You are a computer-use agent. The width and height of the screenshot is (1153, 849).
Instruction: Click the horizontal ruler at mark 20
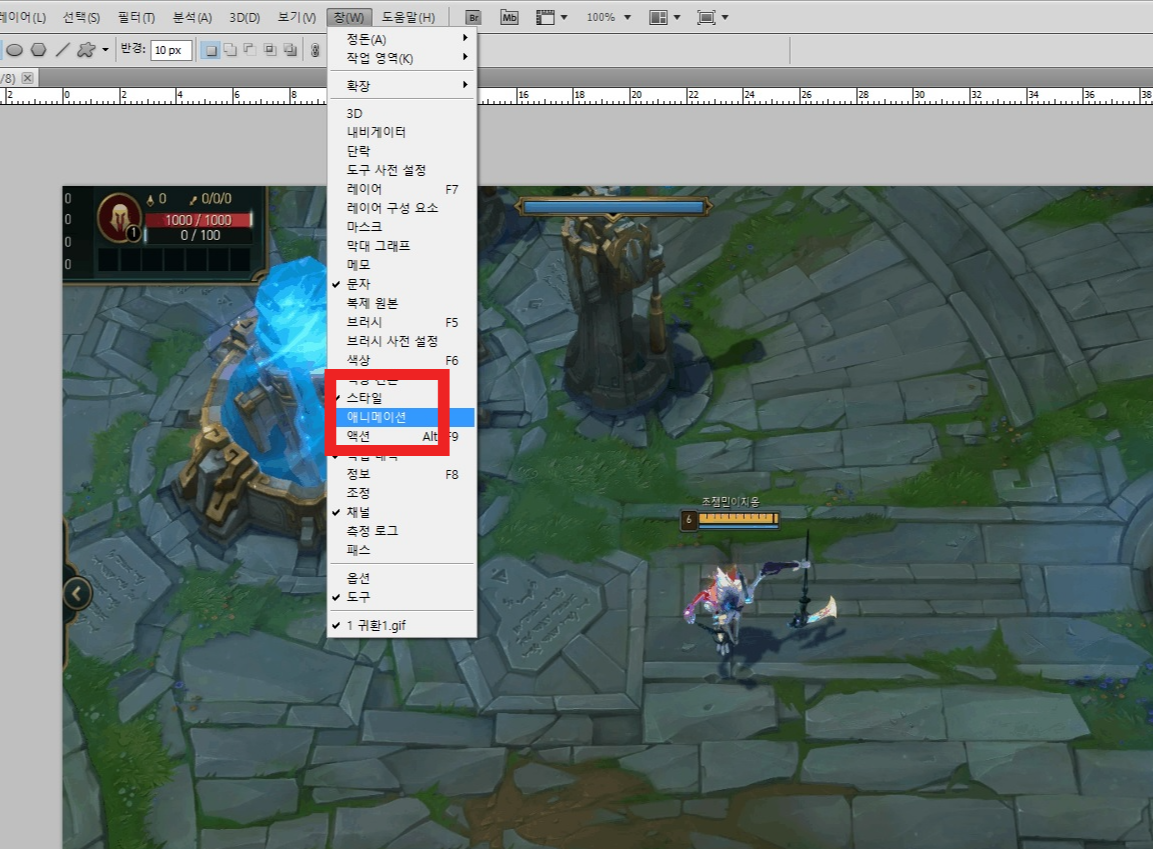point(636,95)
